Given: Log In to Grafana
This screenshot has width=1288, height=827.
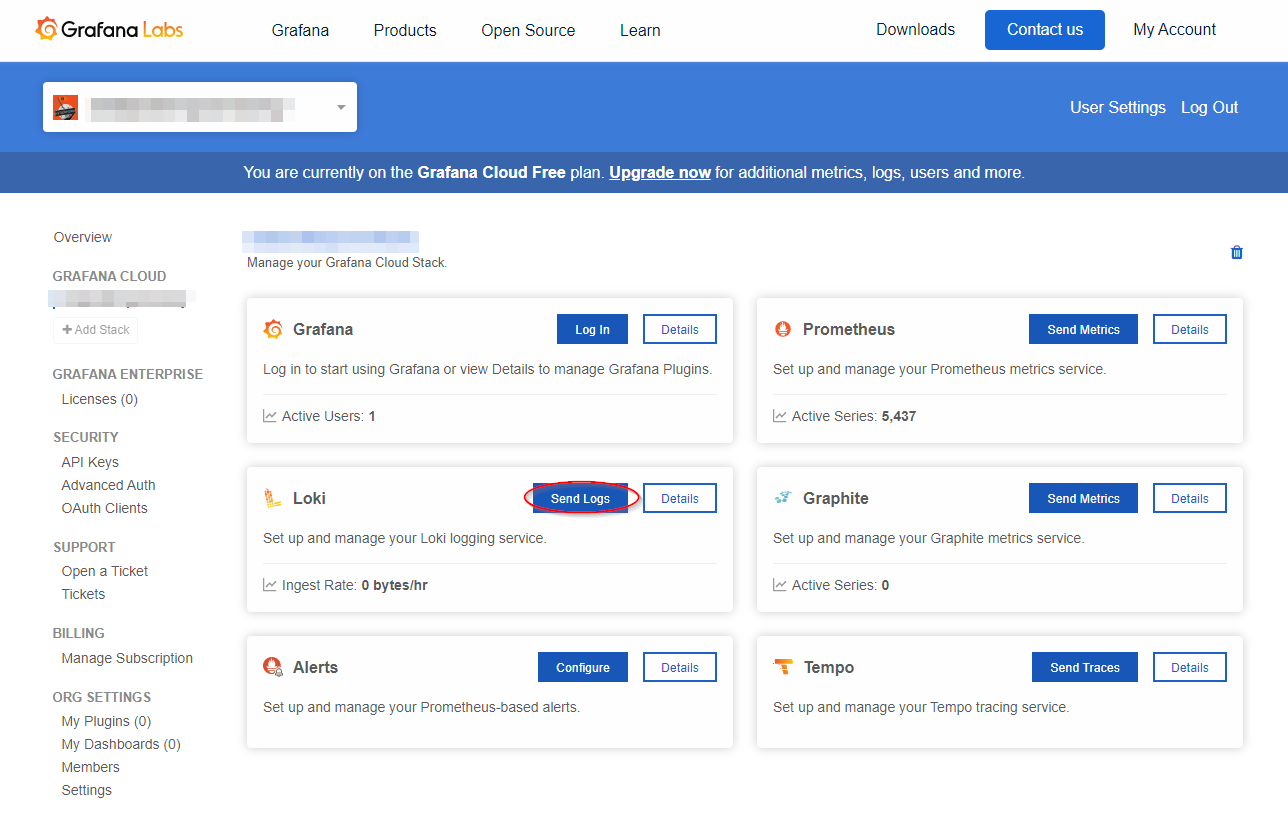Looking at the screenshot, I should tap(592, 329).
